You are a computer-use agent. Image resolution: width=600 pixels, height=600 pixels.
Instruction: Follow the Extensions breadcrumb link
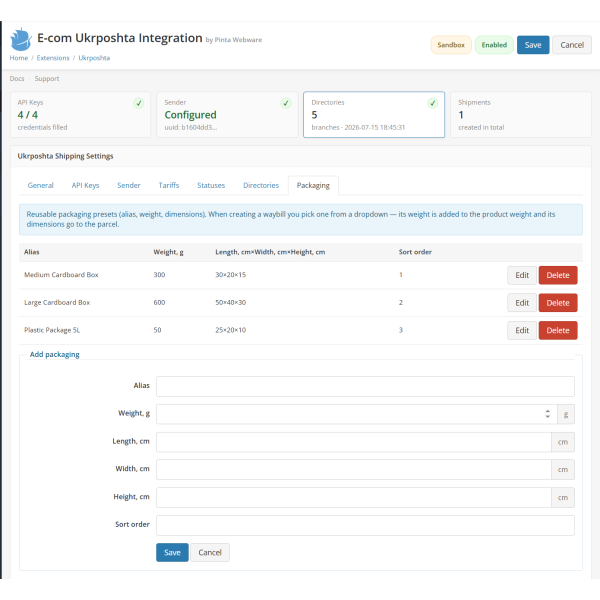pyautogui.click(x=53, y=58)
